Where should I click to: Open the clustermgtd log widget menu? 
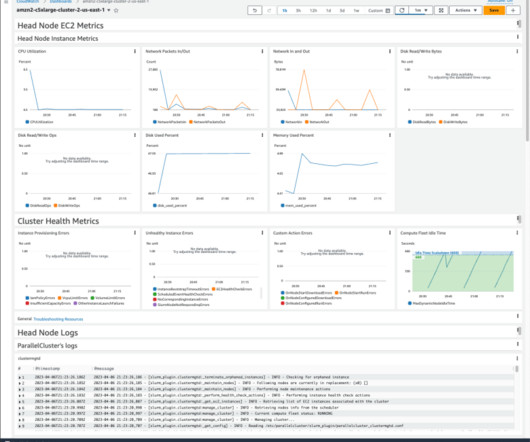pyautogui.click(x=517, y=358)
